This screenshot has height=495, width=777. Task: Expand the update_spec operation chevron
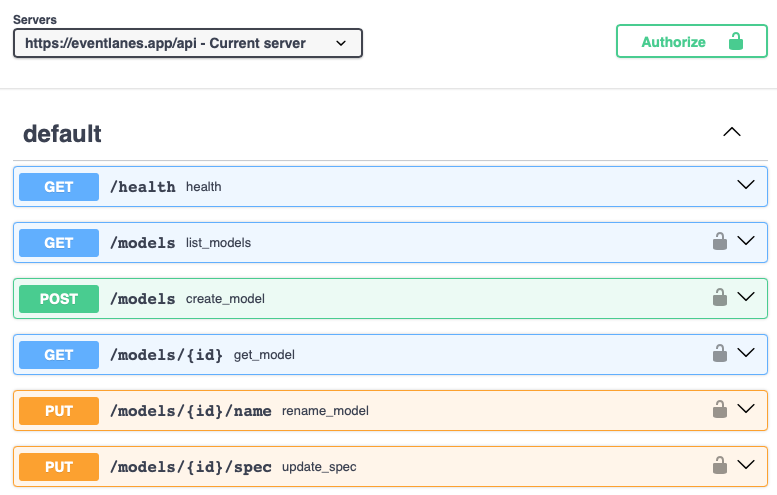(x=746, y=465)
